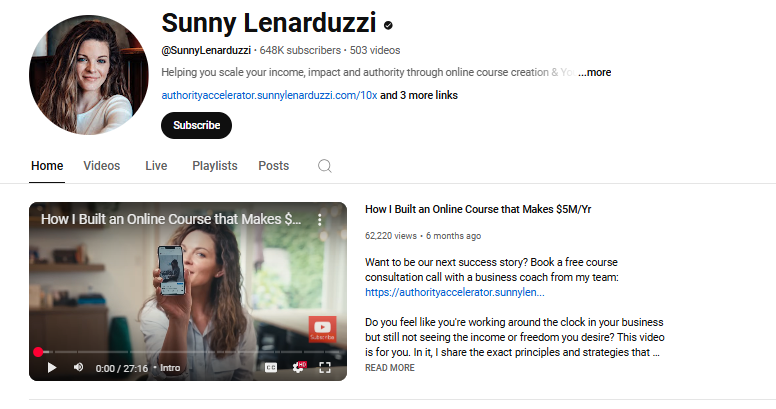Open the Videos tab
Screen dimensions: 776x409
coord(101,166)
